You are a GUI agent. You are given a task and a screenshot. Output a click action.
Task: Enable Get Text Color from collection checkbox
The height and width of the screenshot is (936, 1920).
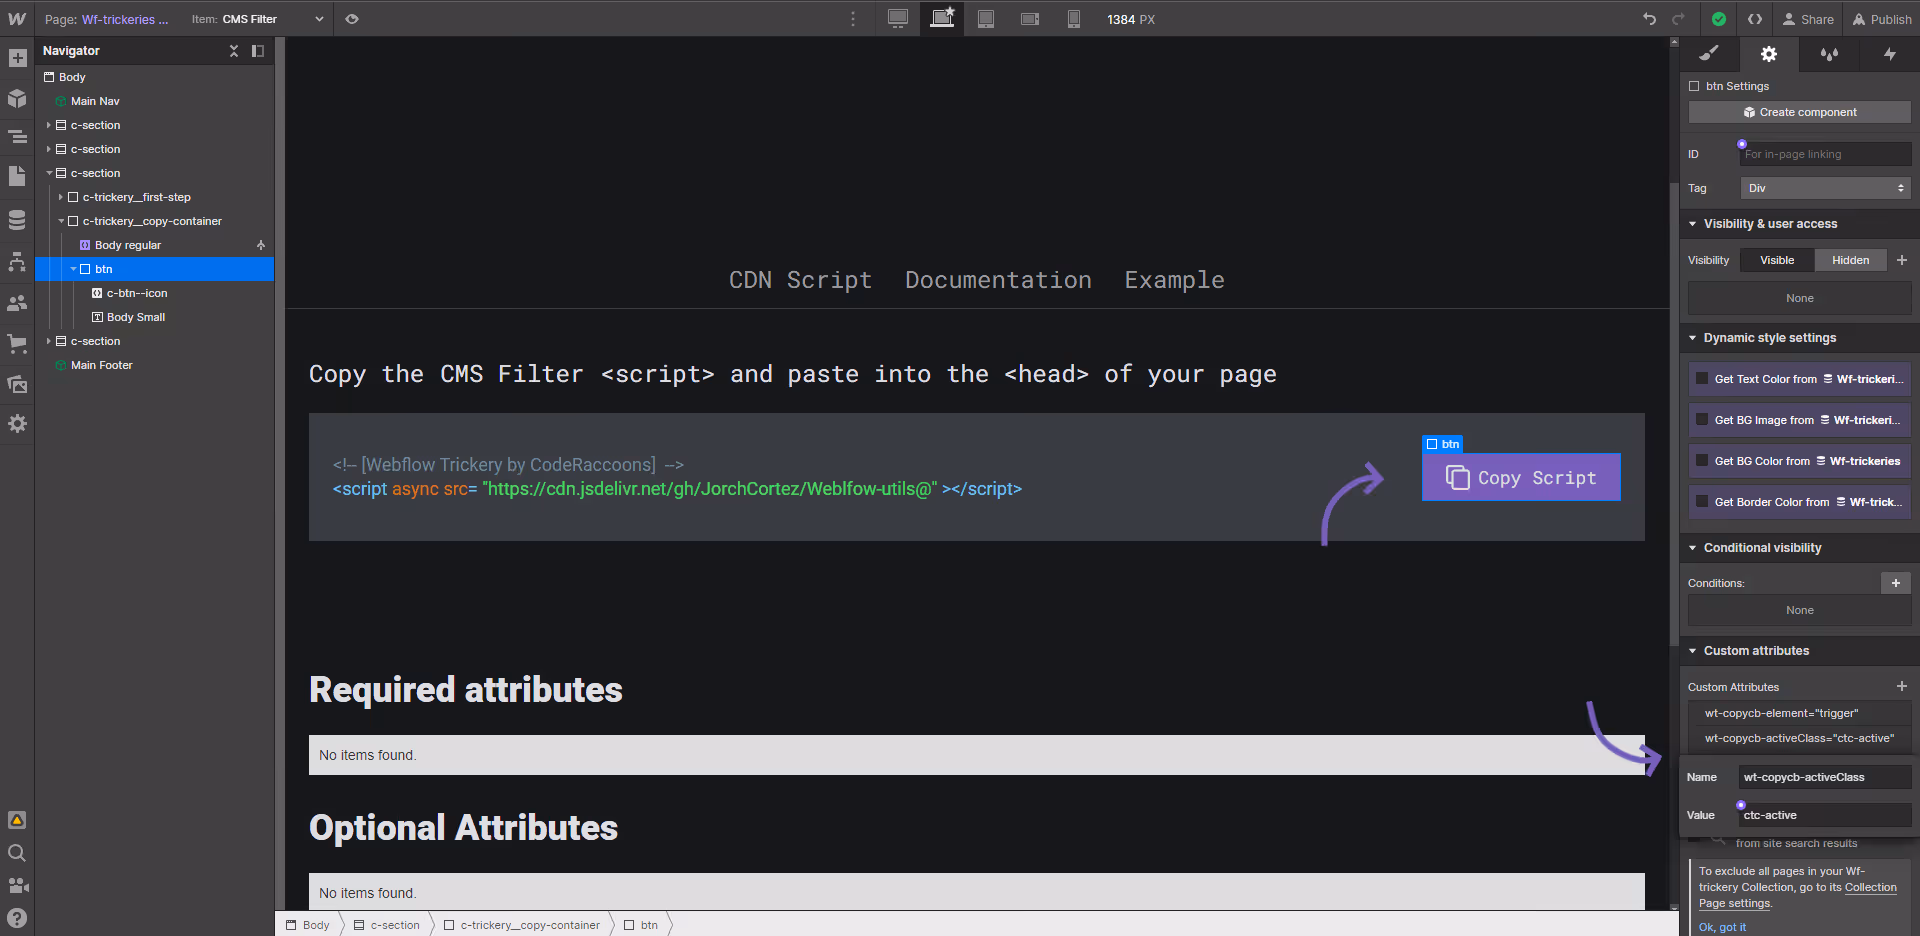pyautogui.click(x=1702, y=379)
